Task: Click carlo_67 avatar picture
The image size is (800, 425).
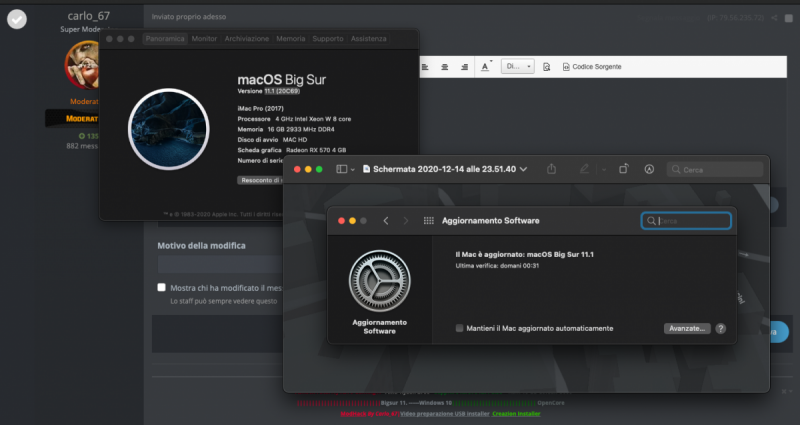Action: click(82, 65)
